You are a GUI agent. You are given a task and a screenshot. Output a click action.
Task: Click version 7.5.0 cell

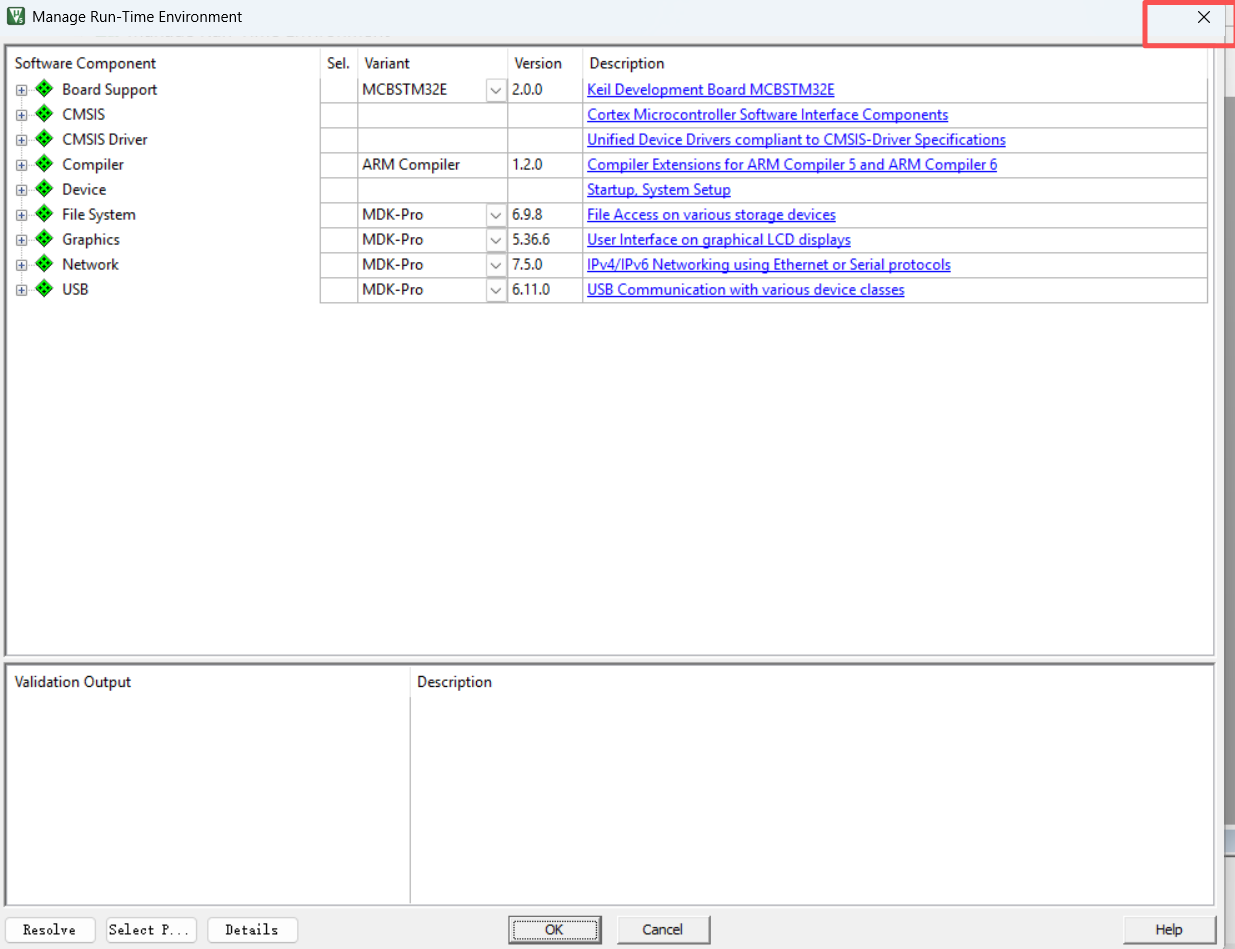545,265
